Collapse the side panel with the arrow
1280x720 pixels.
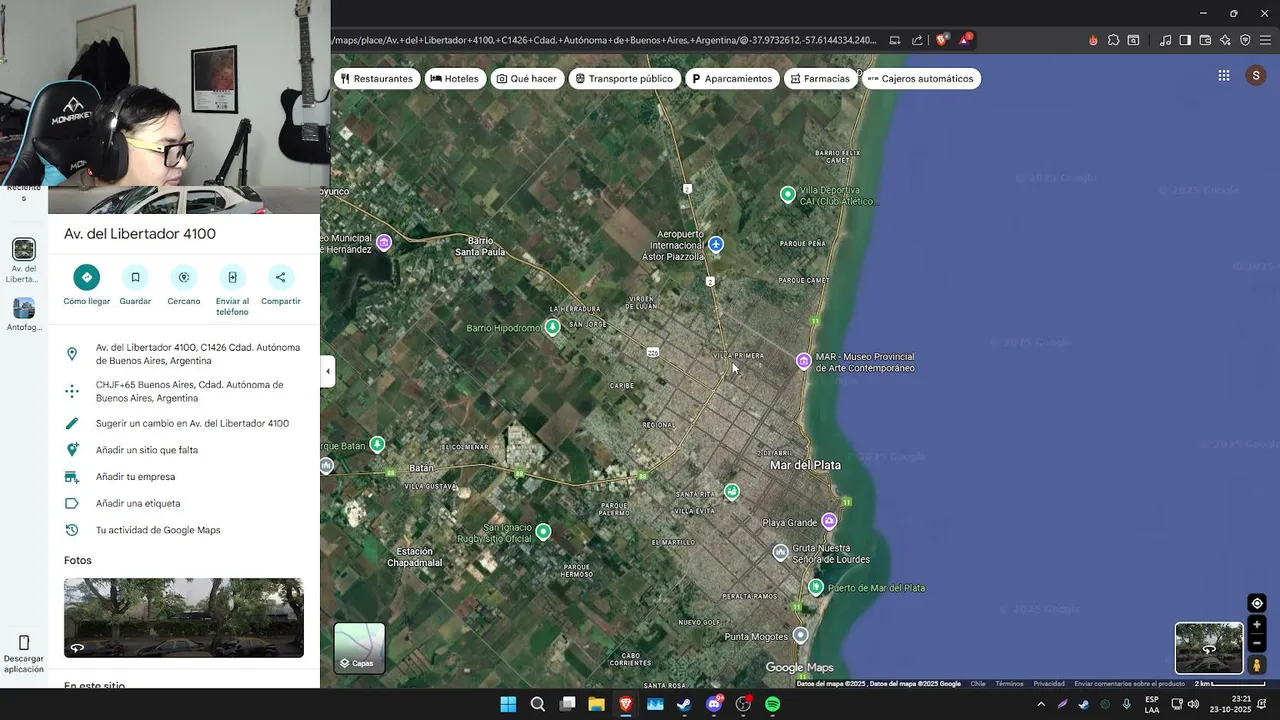(x=327, y=371)
